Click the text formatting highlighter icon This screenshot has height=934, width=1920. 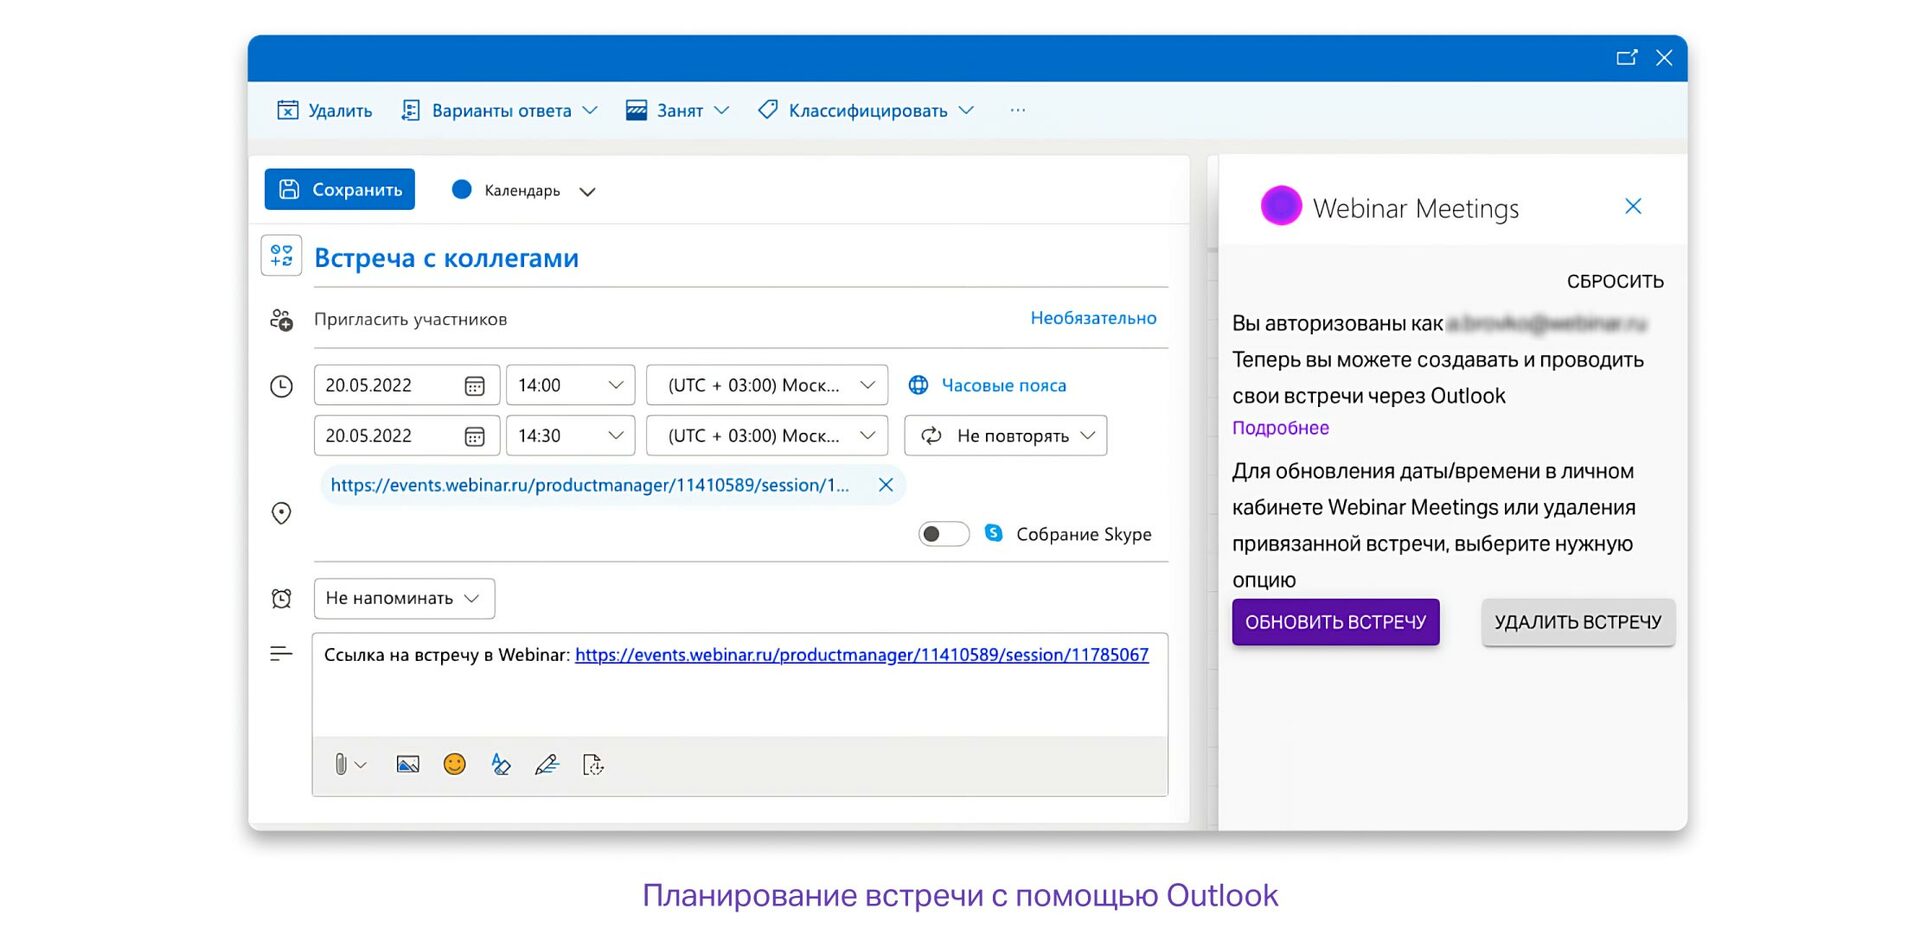click(501, 765)
